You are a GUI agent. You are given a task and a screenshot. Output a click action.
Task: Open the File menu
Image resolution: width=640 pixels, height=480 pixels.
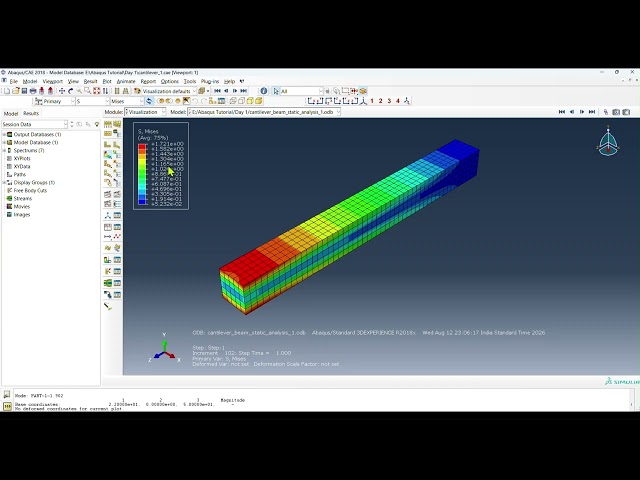tap(13, 81)
